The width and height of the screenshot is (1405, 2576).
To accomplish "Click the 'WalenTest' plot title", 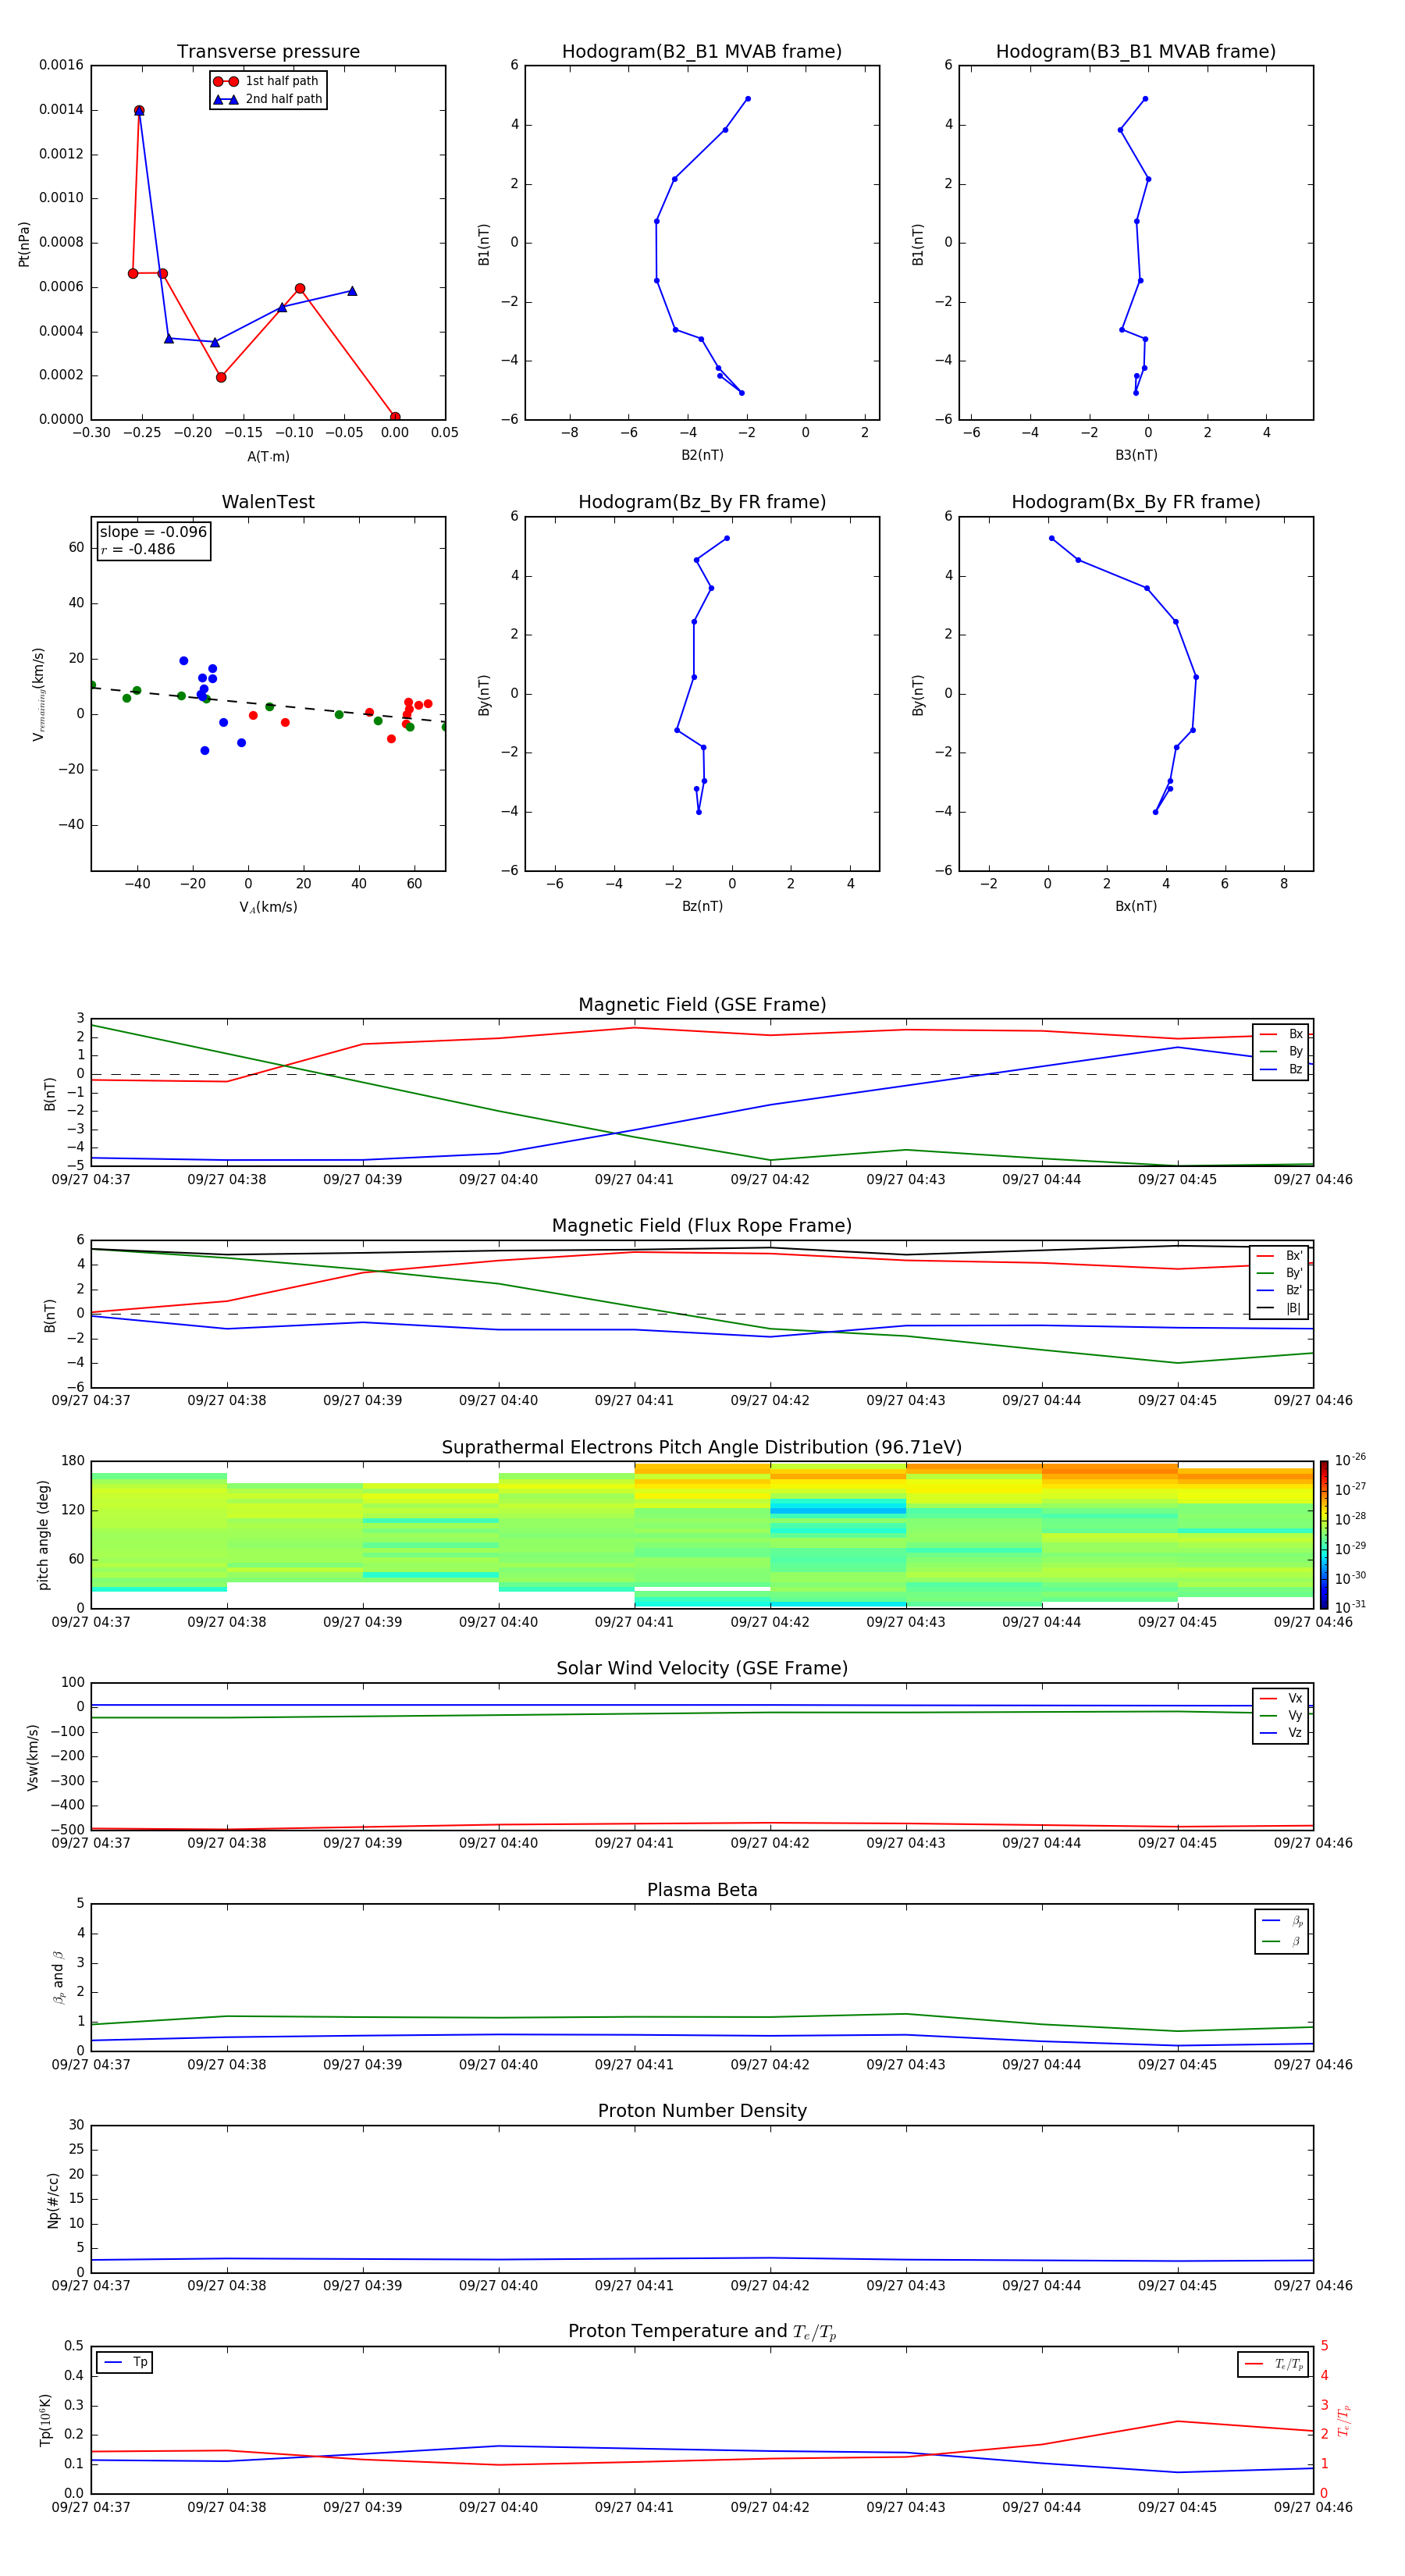I will tap(268, 502).
